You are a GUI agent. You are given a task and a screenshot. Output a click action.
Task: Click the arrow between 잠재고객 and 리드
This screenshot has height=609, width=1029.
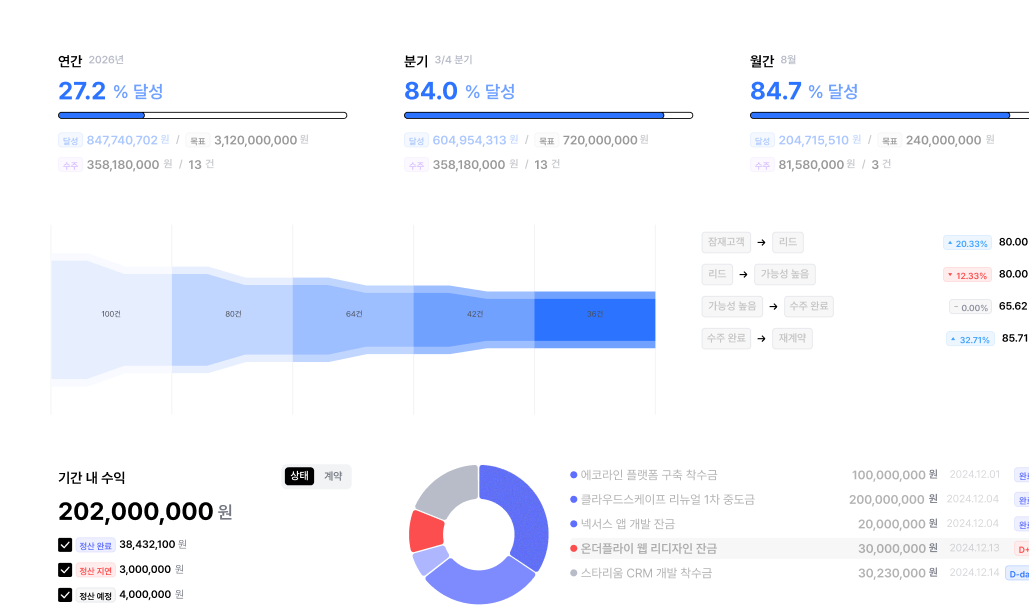(x=761, y=242)
